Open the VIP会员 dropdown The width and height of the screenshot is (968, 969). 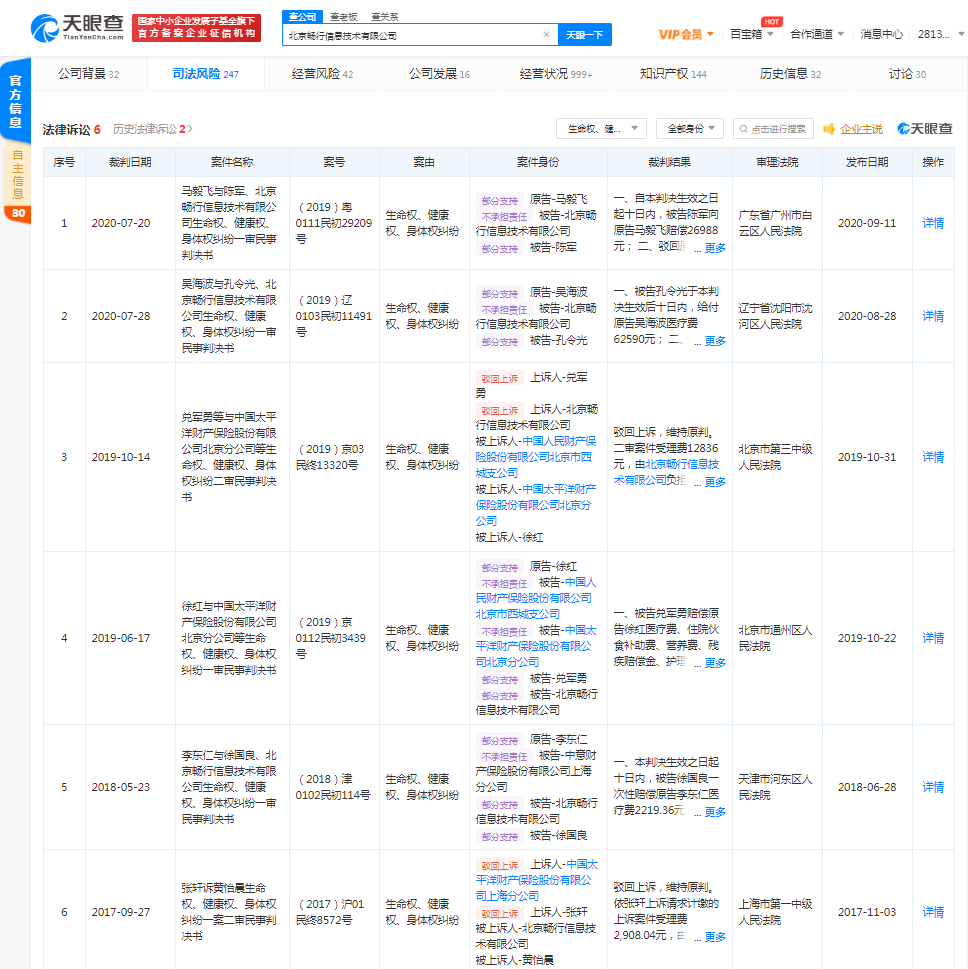[686, 35]
